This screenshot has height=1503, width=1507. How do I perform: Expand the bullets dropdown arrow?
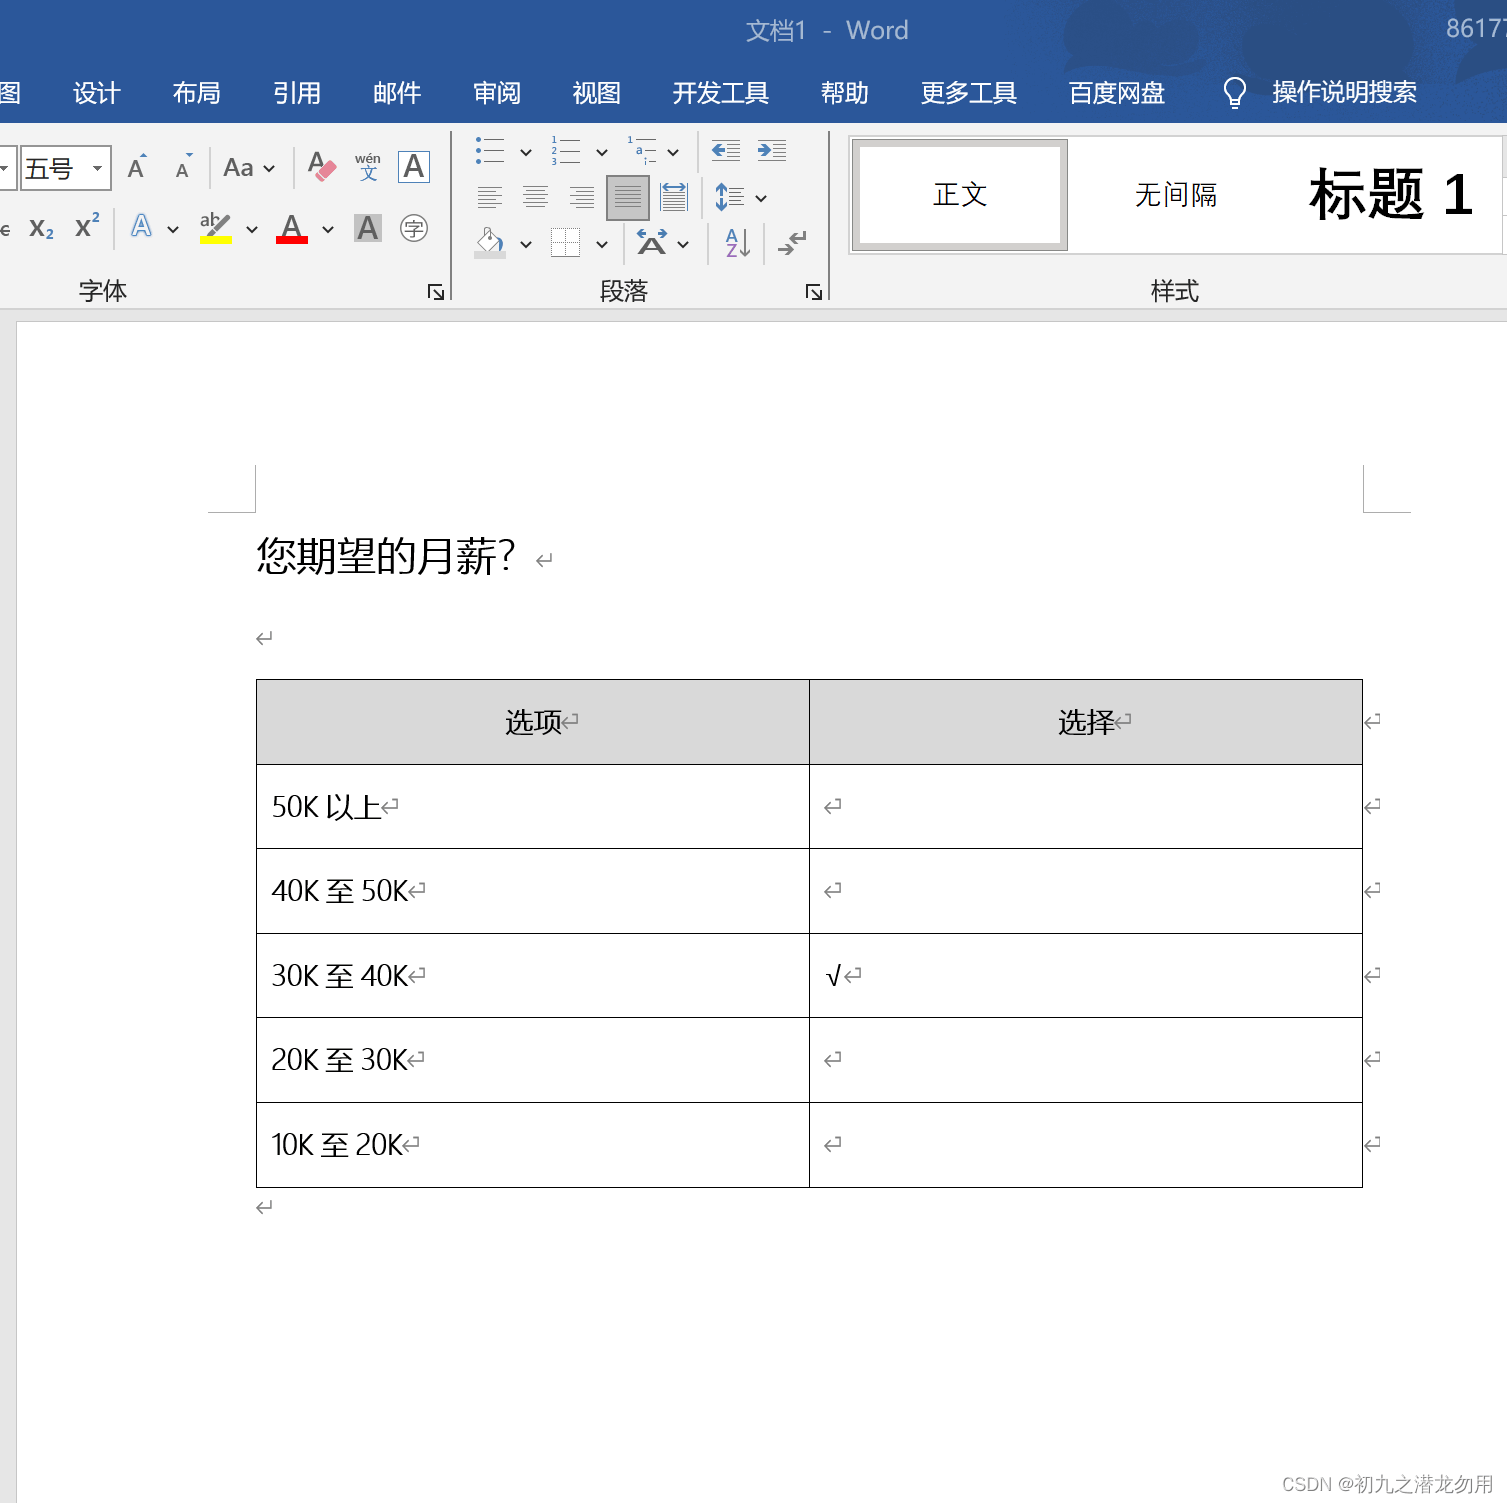pyautogui.click(x=526, y=152)
